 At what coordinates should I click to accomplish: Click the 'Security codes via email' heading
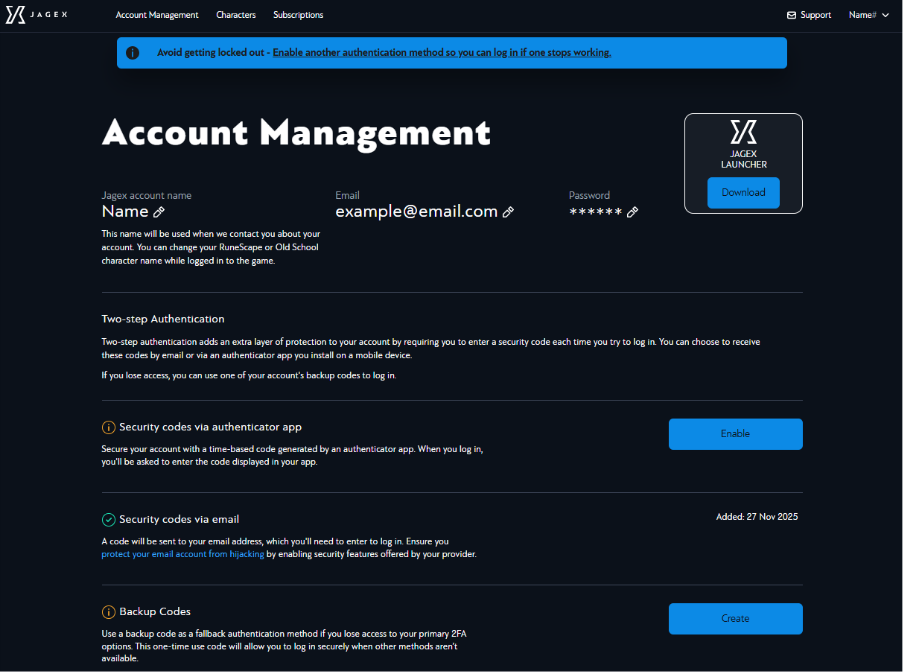pyautogui.click(x=179, y=519)
